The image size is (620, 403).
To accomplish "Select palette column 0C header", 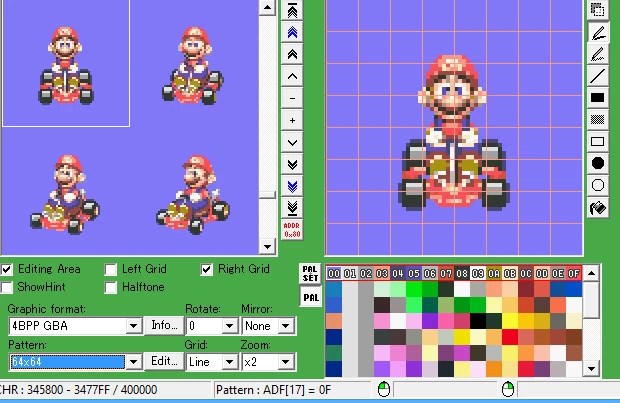I will point(526,273).
